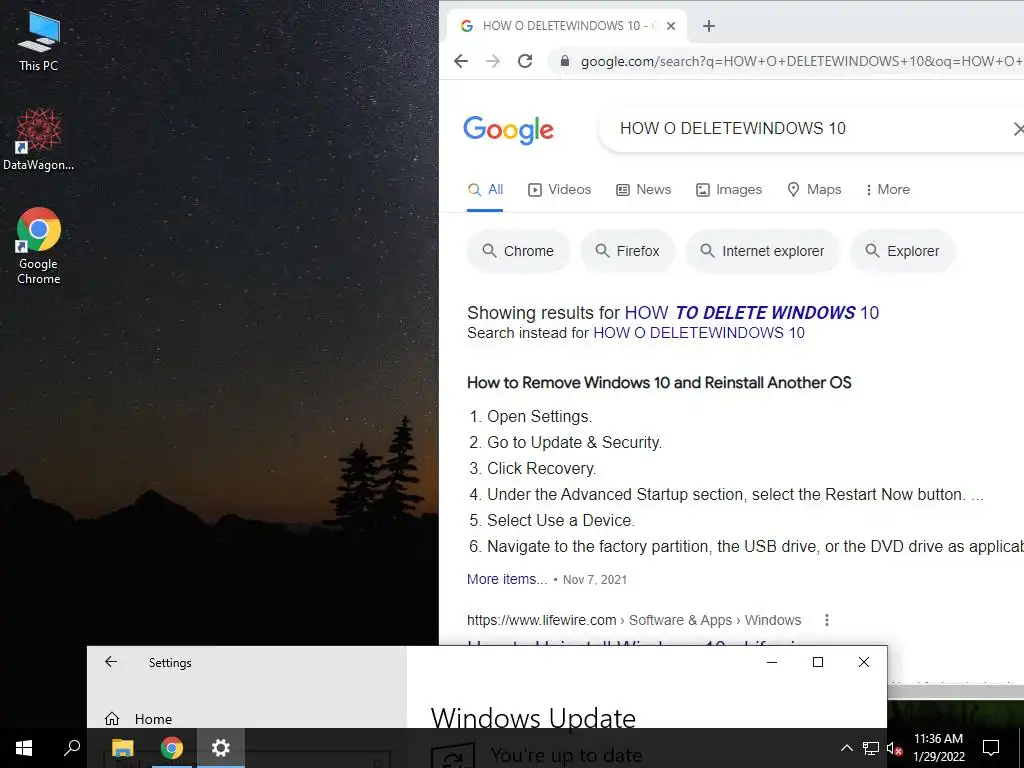Open Google Chrome desktop shortcut
The height and width of the screenshot is (768, 1024).
[39, 246]
